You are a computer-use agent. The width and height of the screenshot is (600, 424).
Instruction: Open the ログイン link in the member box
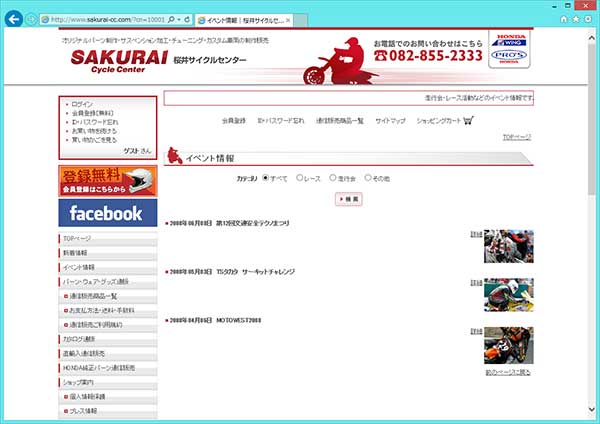[82, 104]
